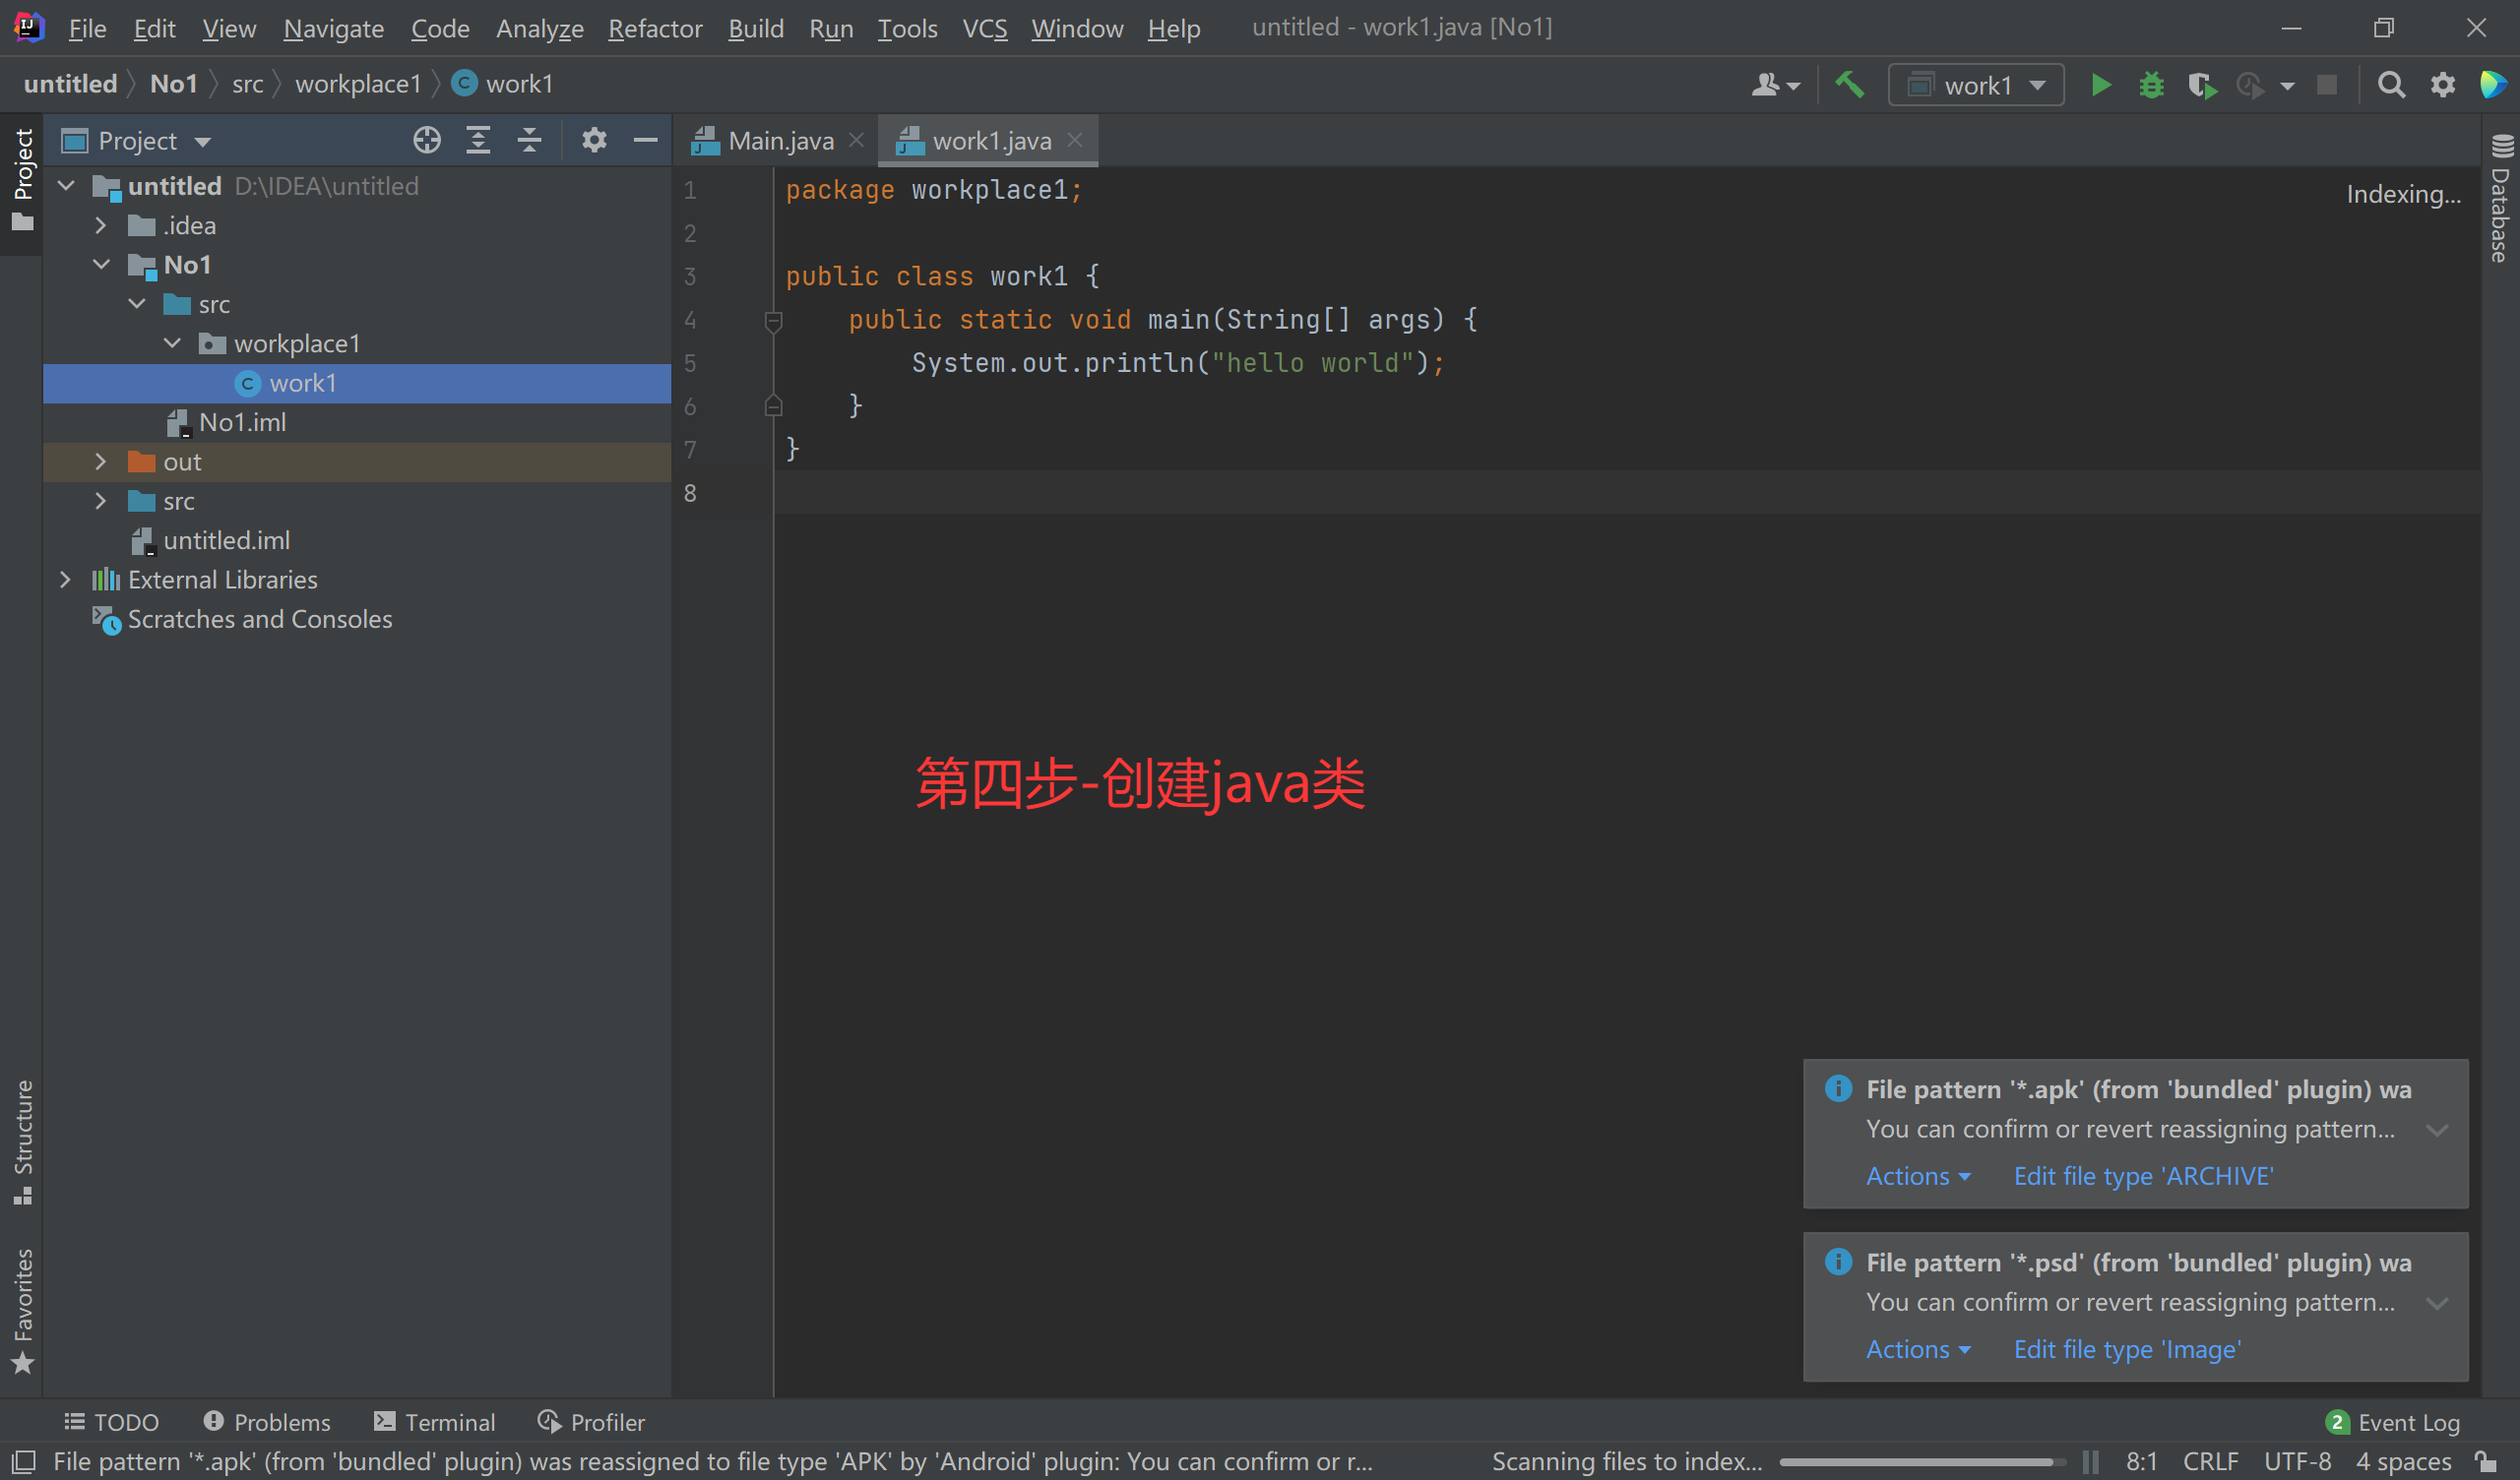This screenshot has width=2520, height=1480.
Task: Click the green Run button
Action: click(x=2101, y=85)
